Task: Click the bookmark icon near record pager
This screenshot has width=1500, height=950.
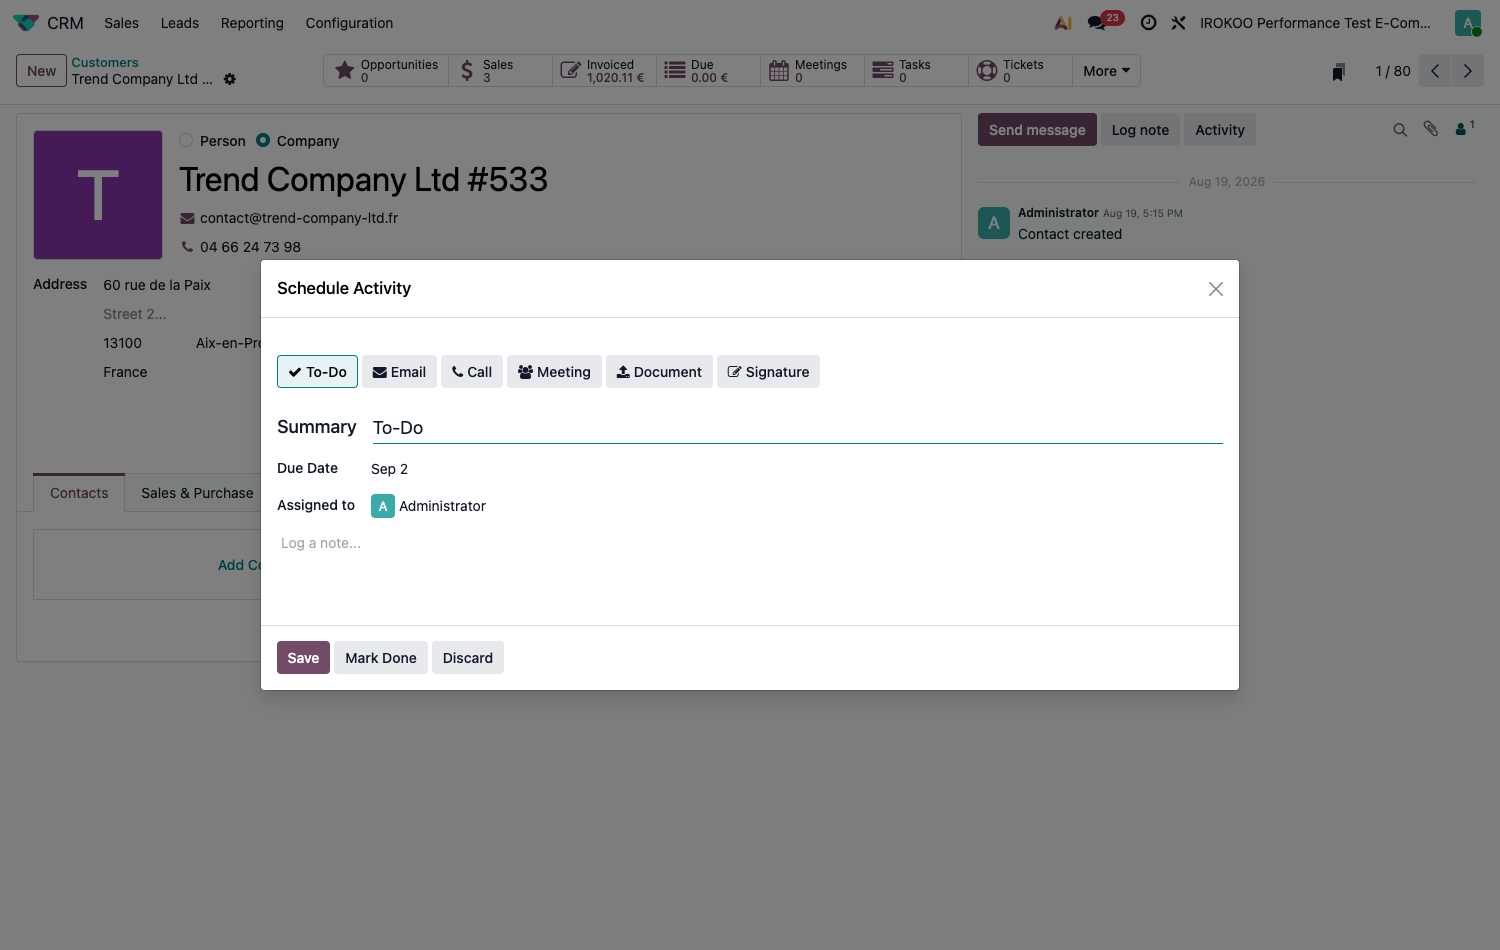Action: (1338, 72)
